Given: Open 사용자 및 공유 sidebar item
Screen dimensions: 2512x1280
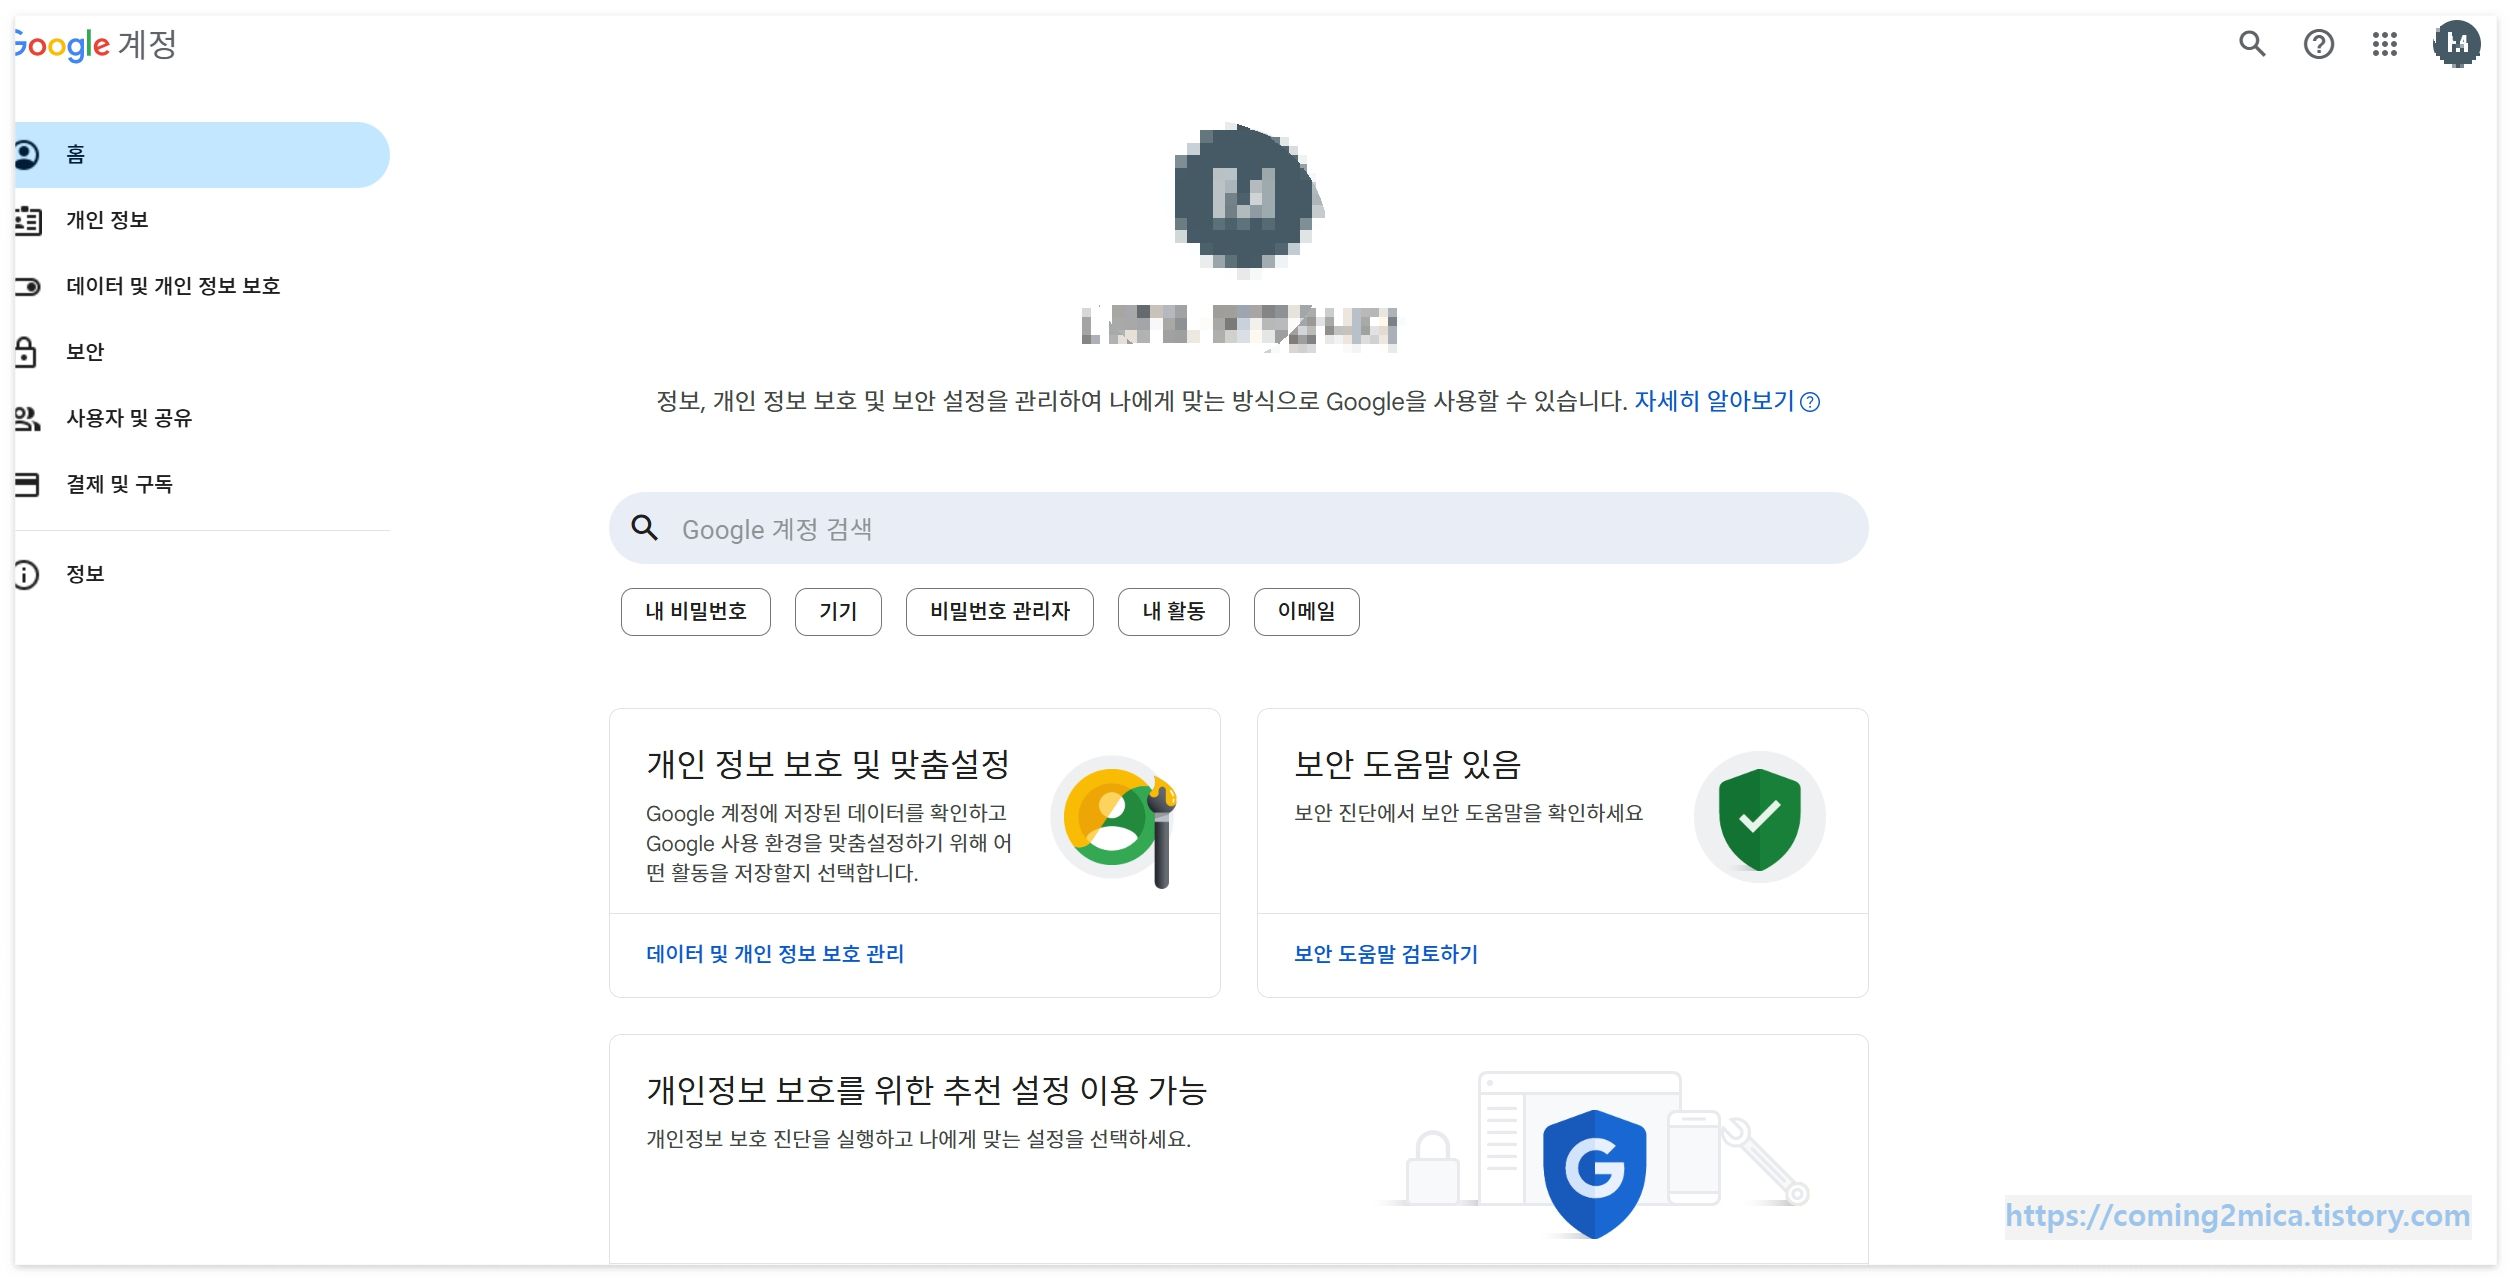Looking at the screenshot, I should (129, 418).
